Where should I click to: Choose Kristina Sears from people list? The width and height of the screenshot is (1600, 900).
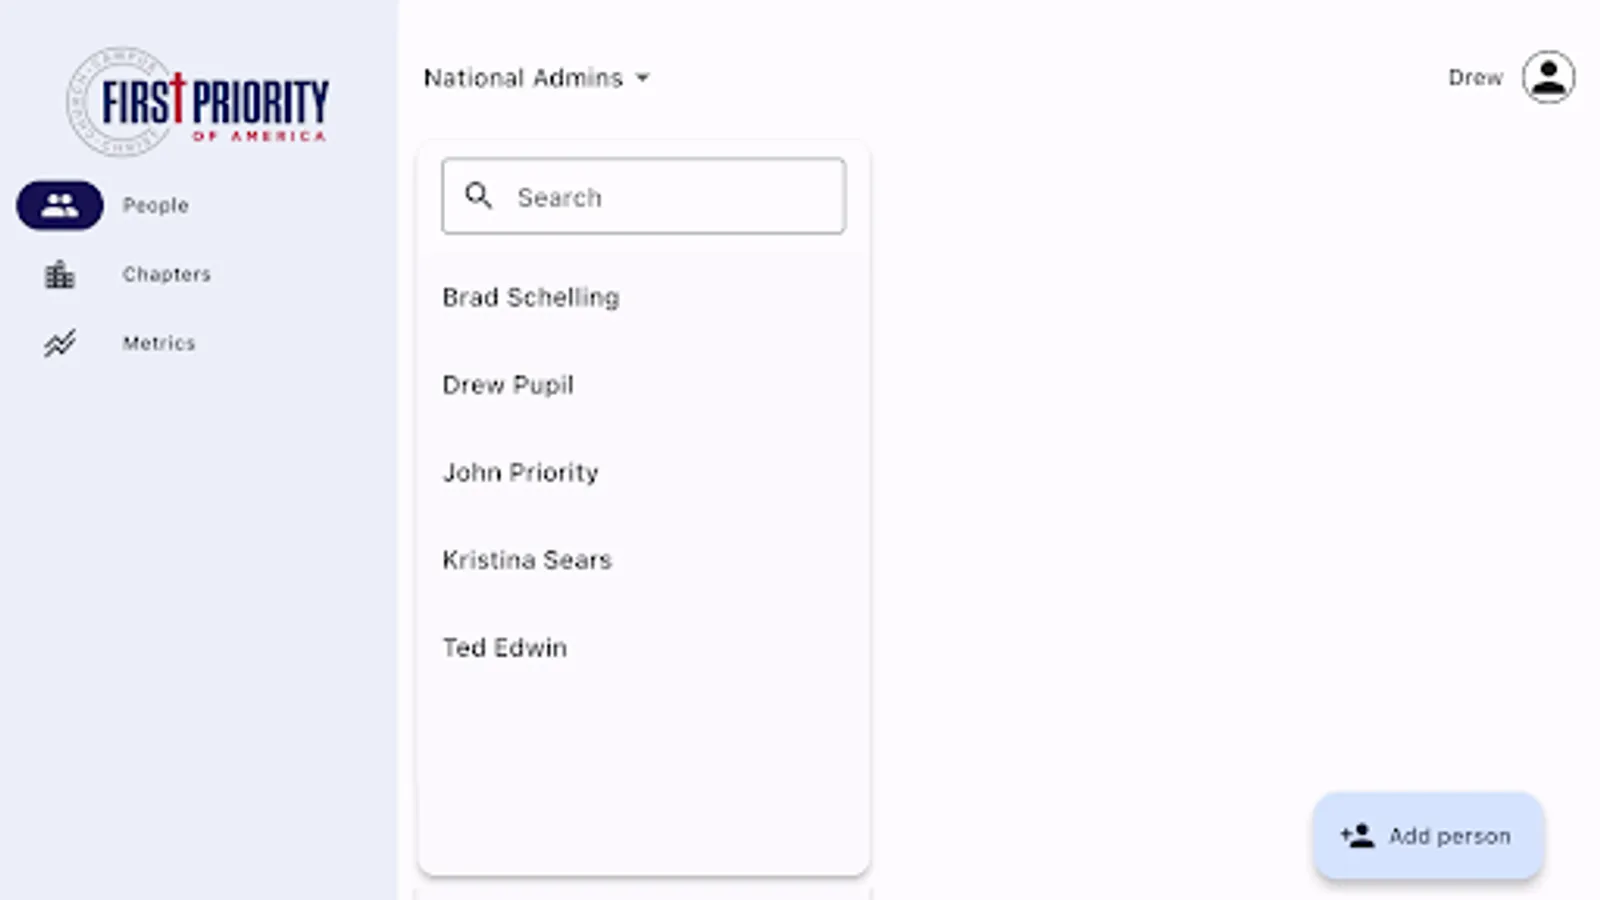pyautogui.click(x=527, y=560)
